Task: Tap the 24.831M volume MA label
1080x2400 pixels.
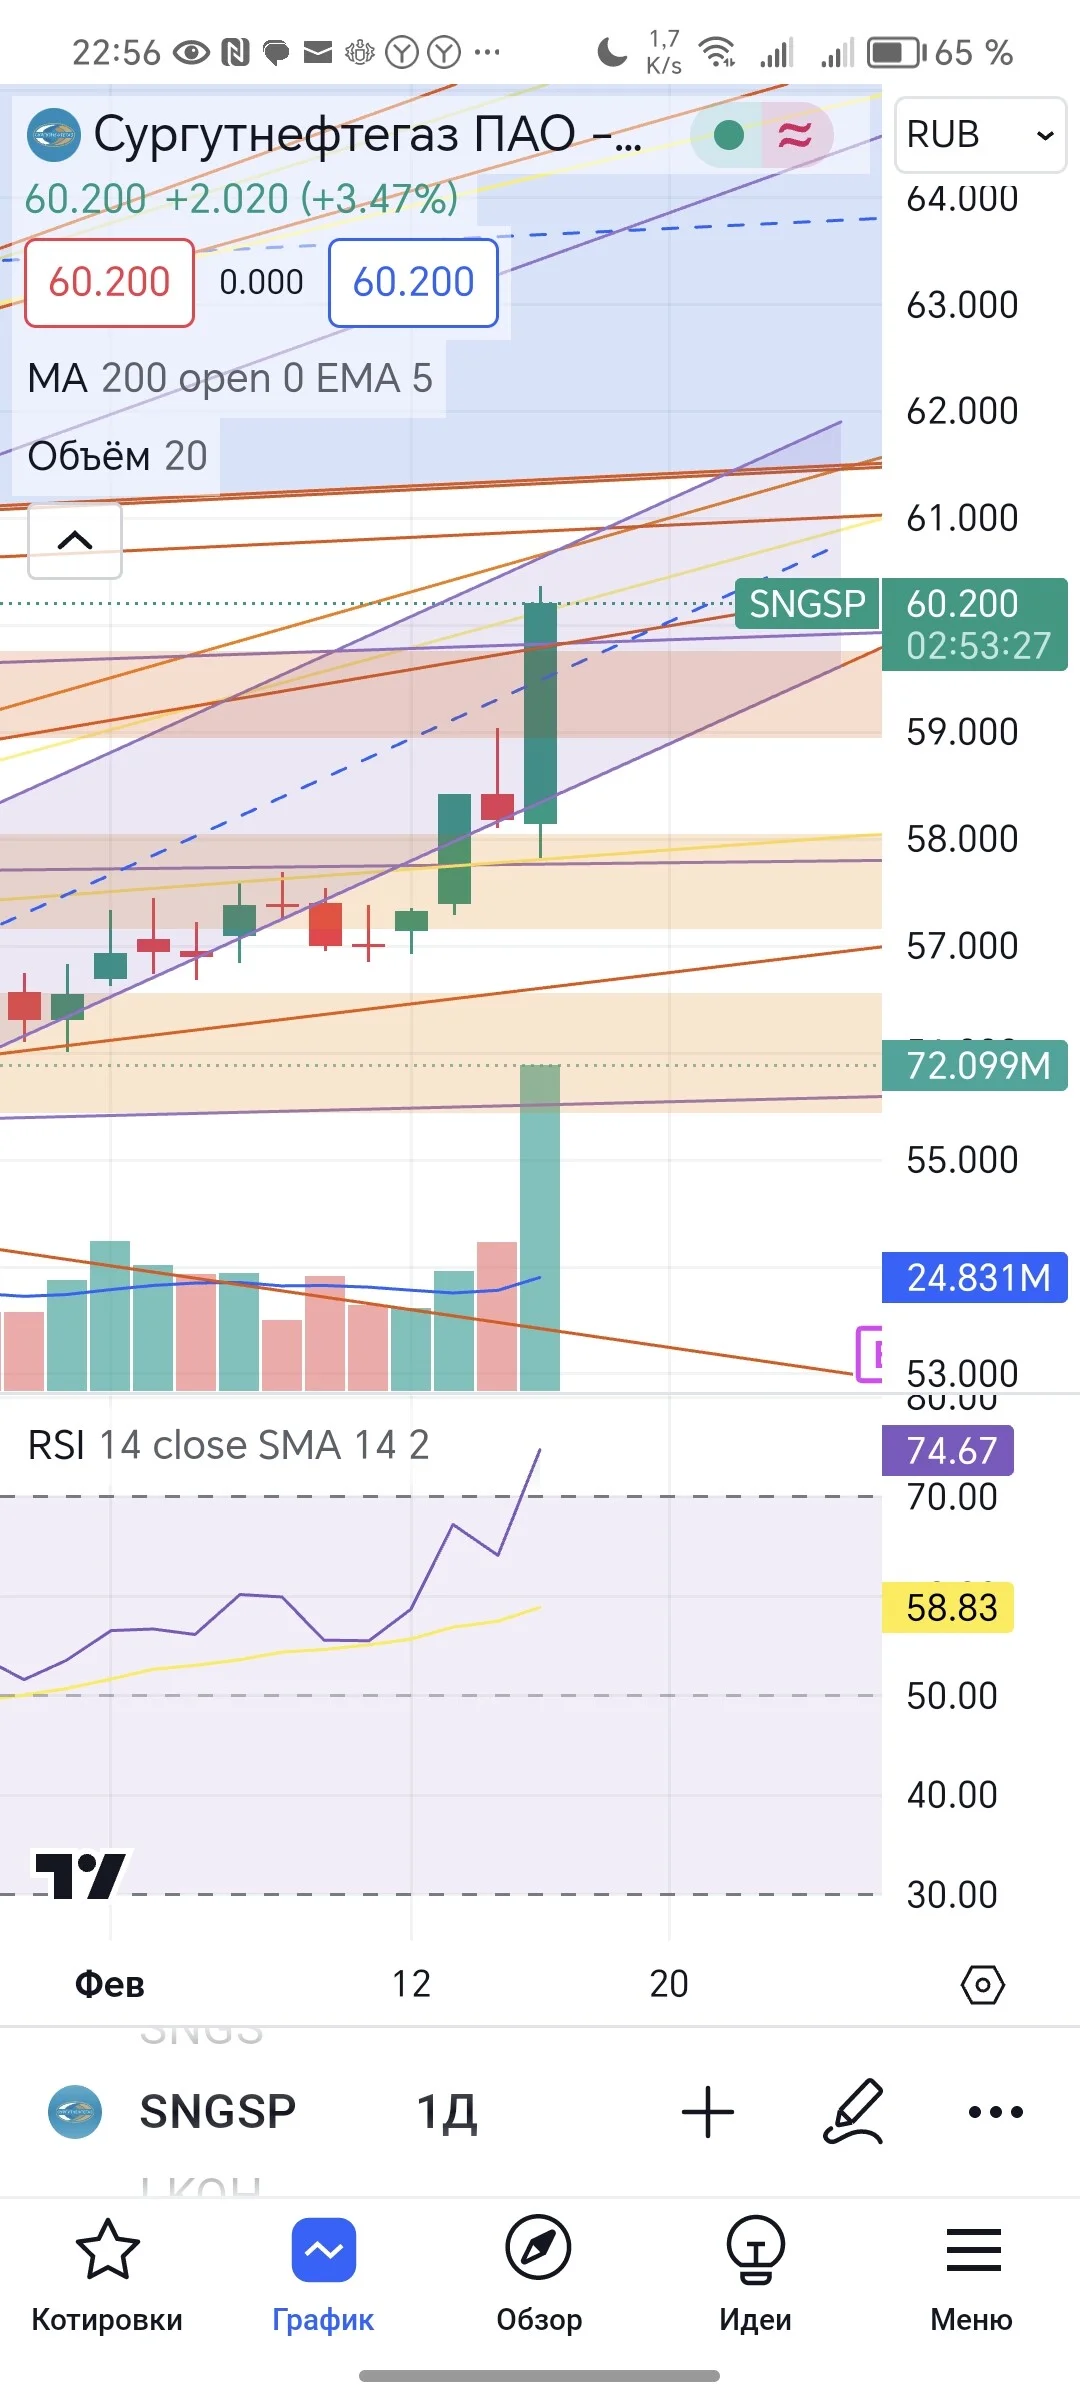Action: [x=975, y=1277]
